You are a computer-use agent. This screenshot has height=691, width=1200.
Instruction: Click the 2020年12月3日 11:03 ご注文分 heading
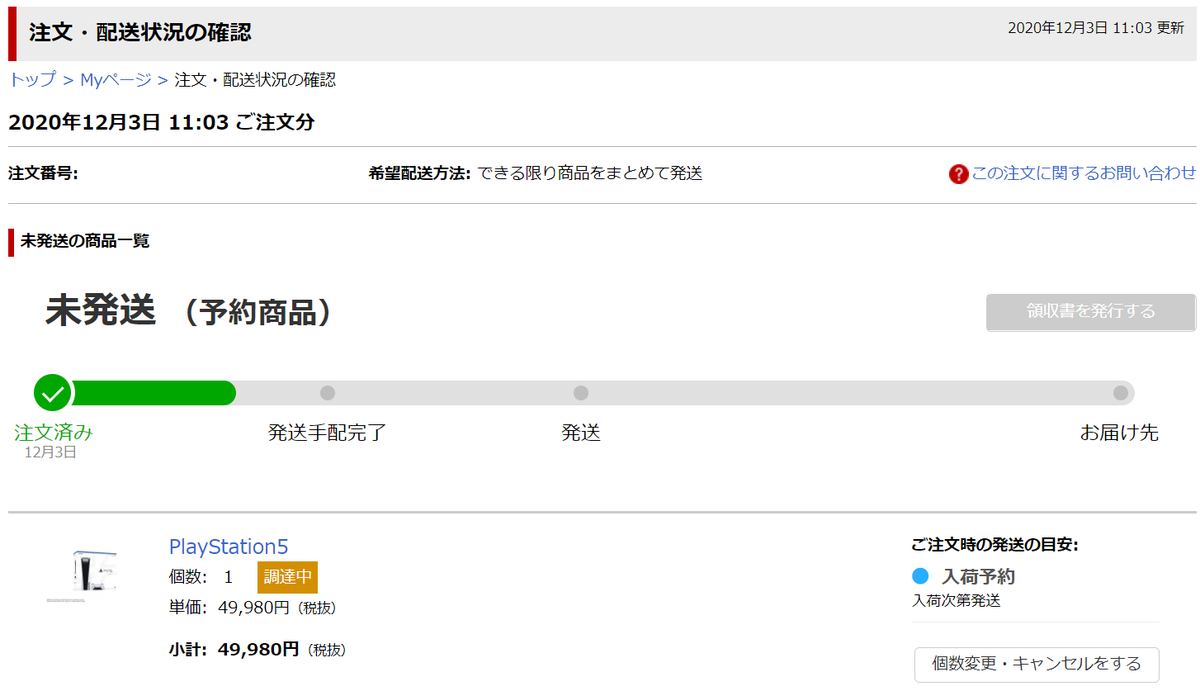coord(161,123)
